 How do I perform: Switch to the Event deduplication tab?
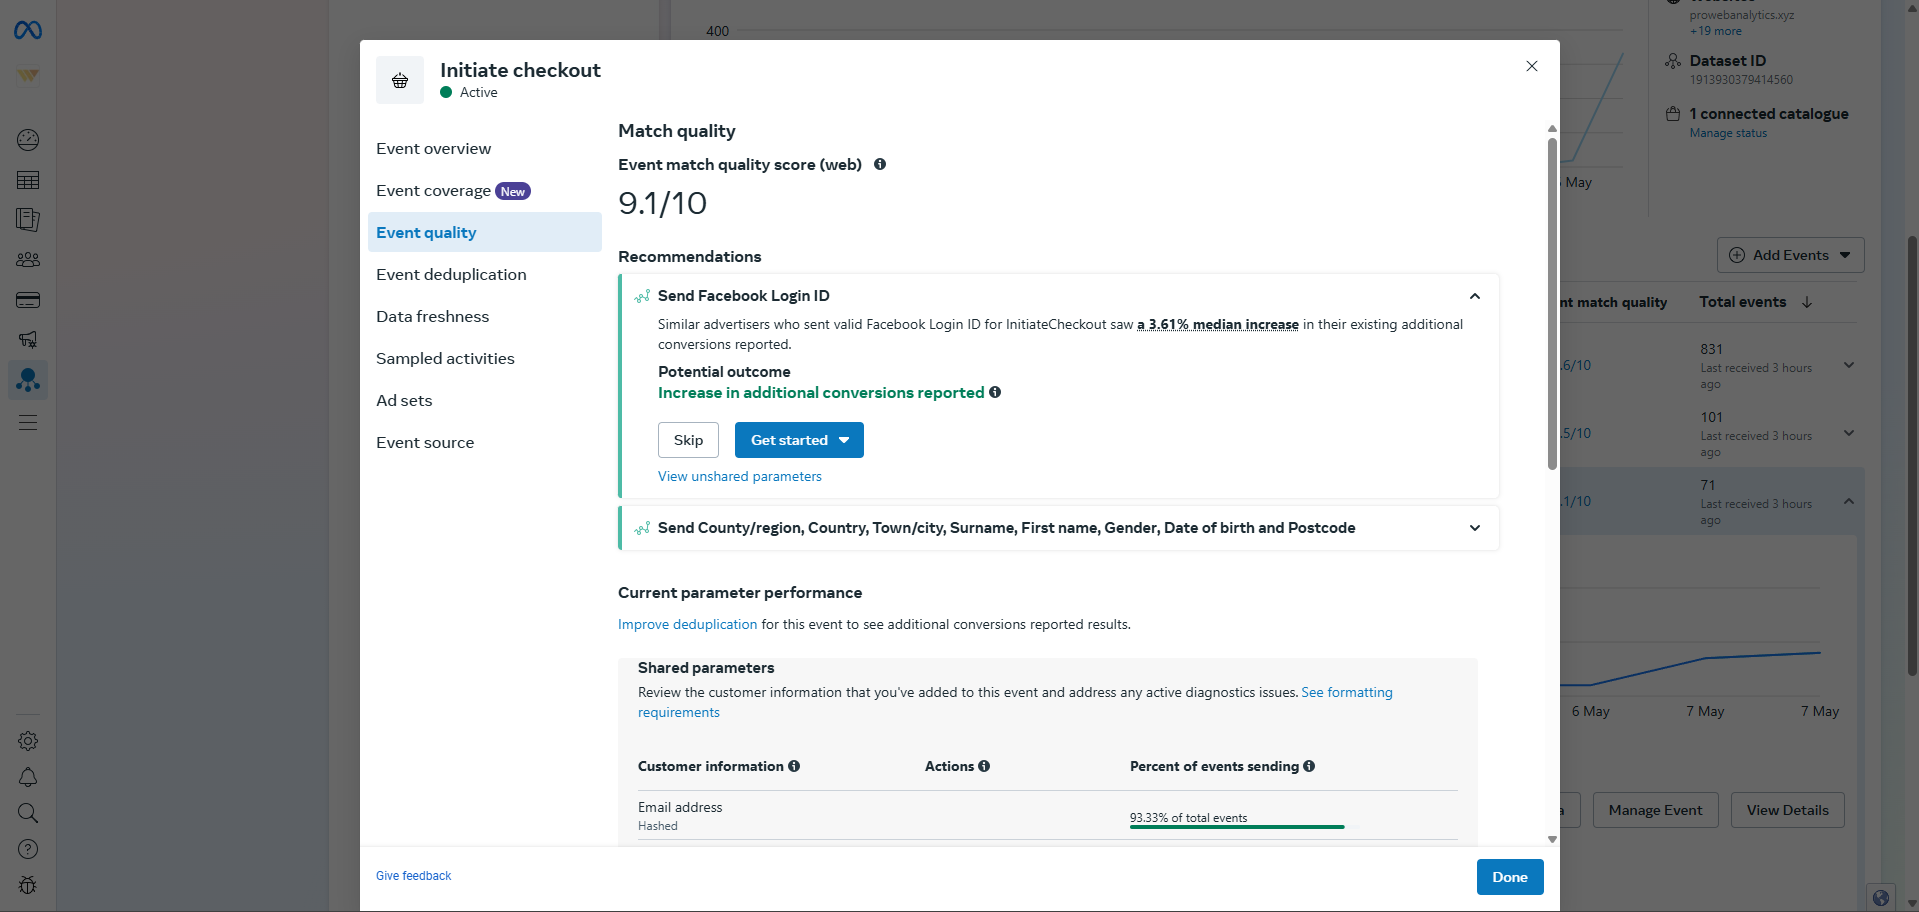point(451,275)
